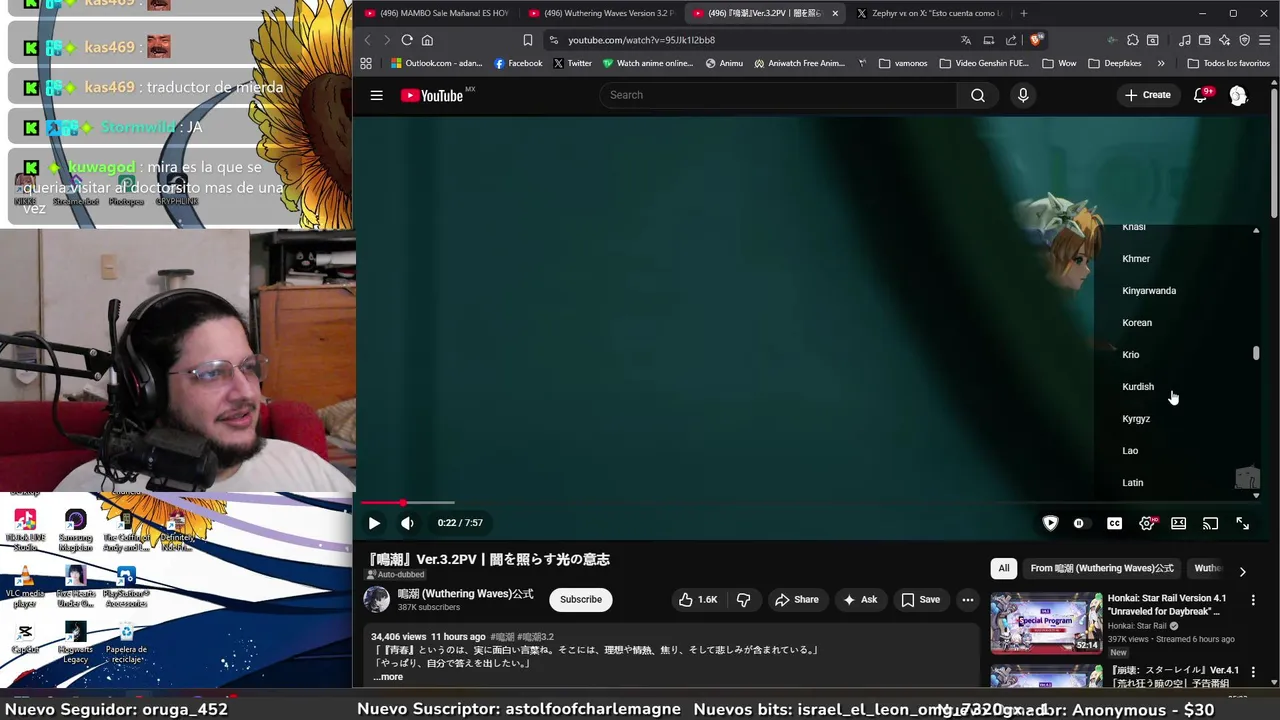Mute the video volume icon

click(407, 523)
